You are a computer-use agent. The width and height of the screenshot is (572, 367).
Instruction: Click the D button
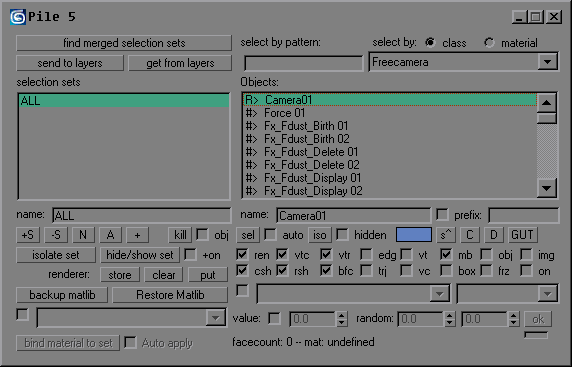[x=494, y=235]
